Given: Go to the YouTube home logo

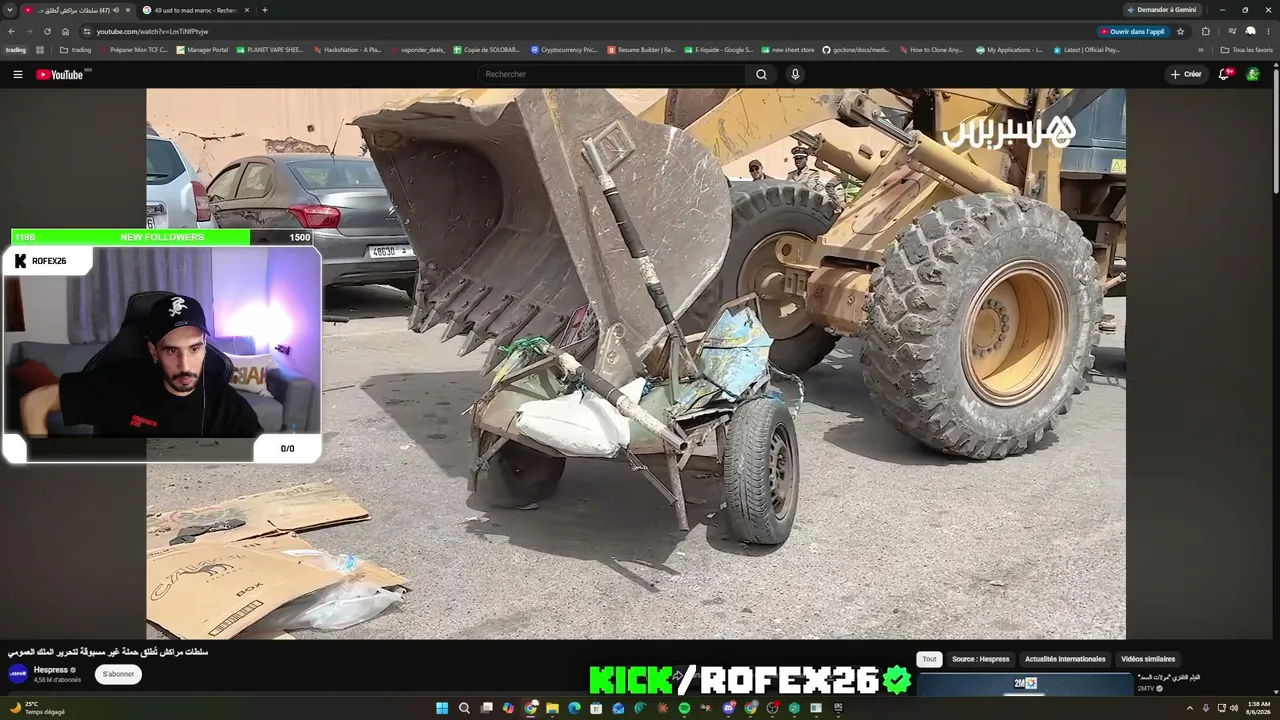Looking at the screenshot, I should point(60,74).
